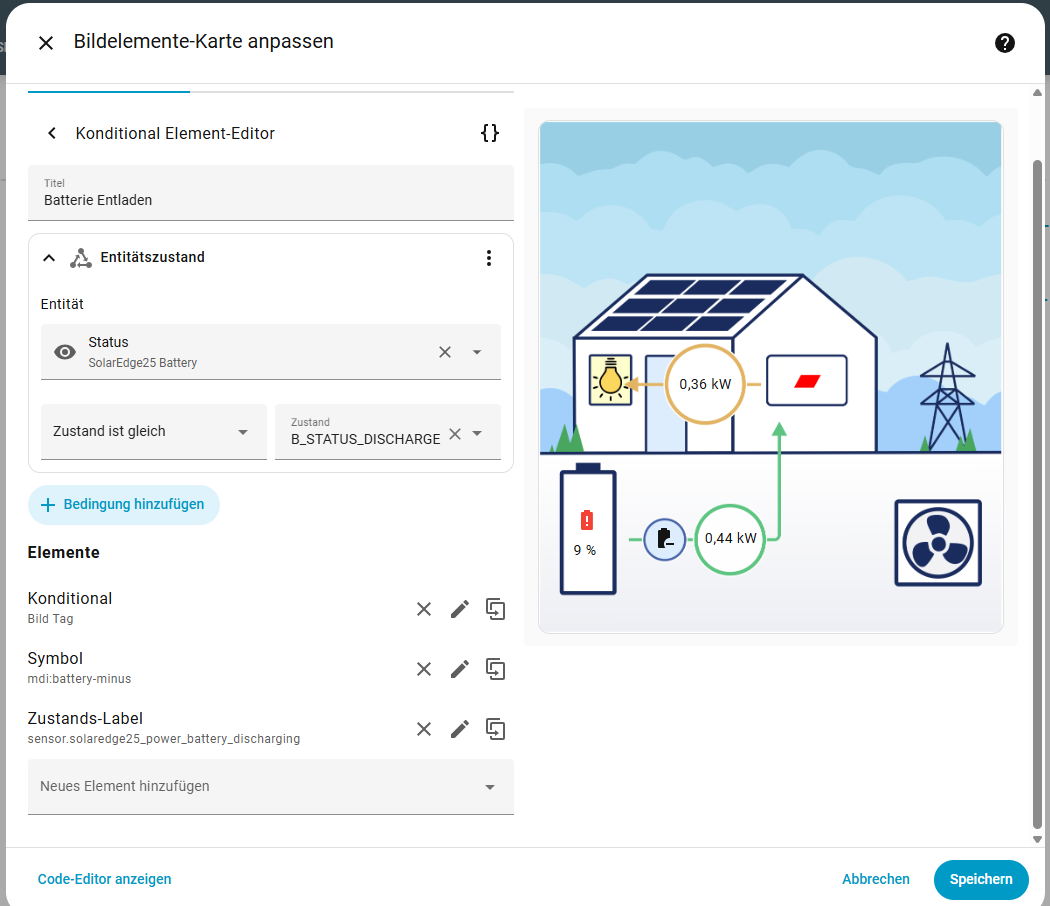Open the Status entity picker dropdown arrow
The image size is (1050, 906).
pyautogui.click(x=477, y=352)
